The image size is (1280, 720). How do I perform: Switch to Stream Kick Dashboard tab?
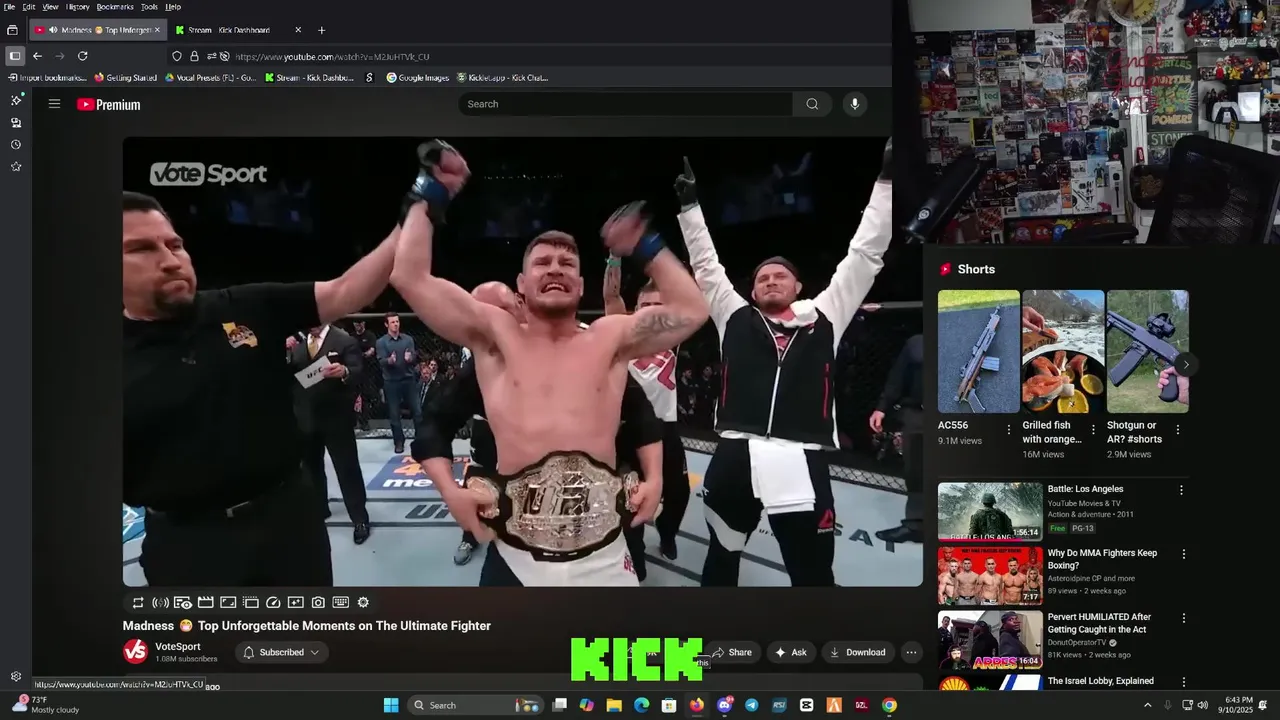coord(238,30)
